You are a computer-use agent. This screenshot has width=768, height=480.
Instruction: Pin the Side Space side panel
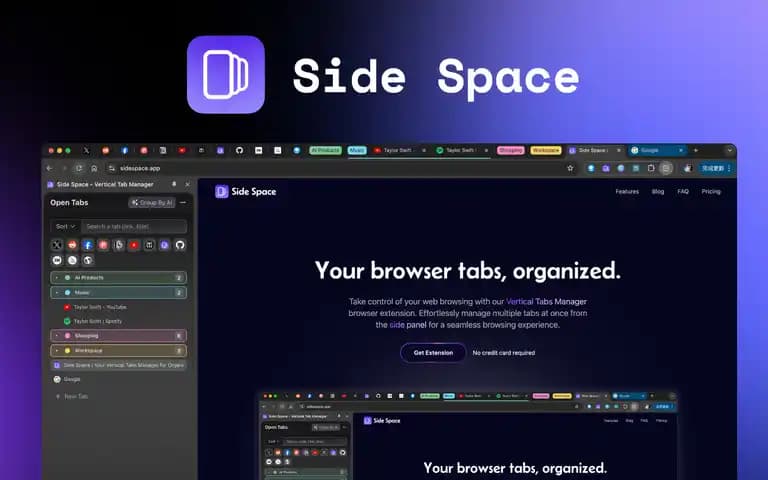click(x=174, y=184)
